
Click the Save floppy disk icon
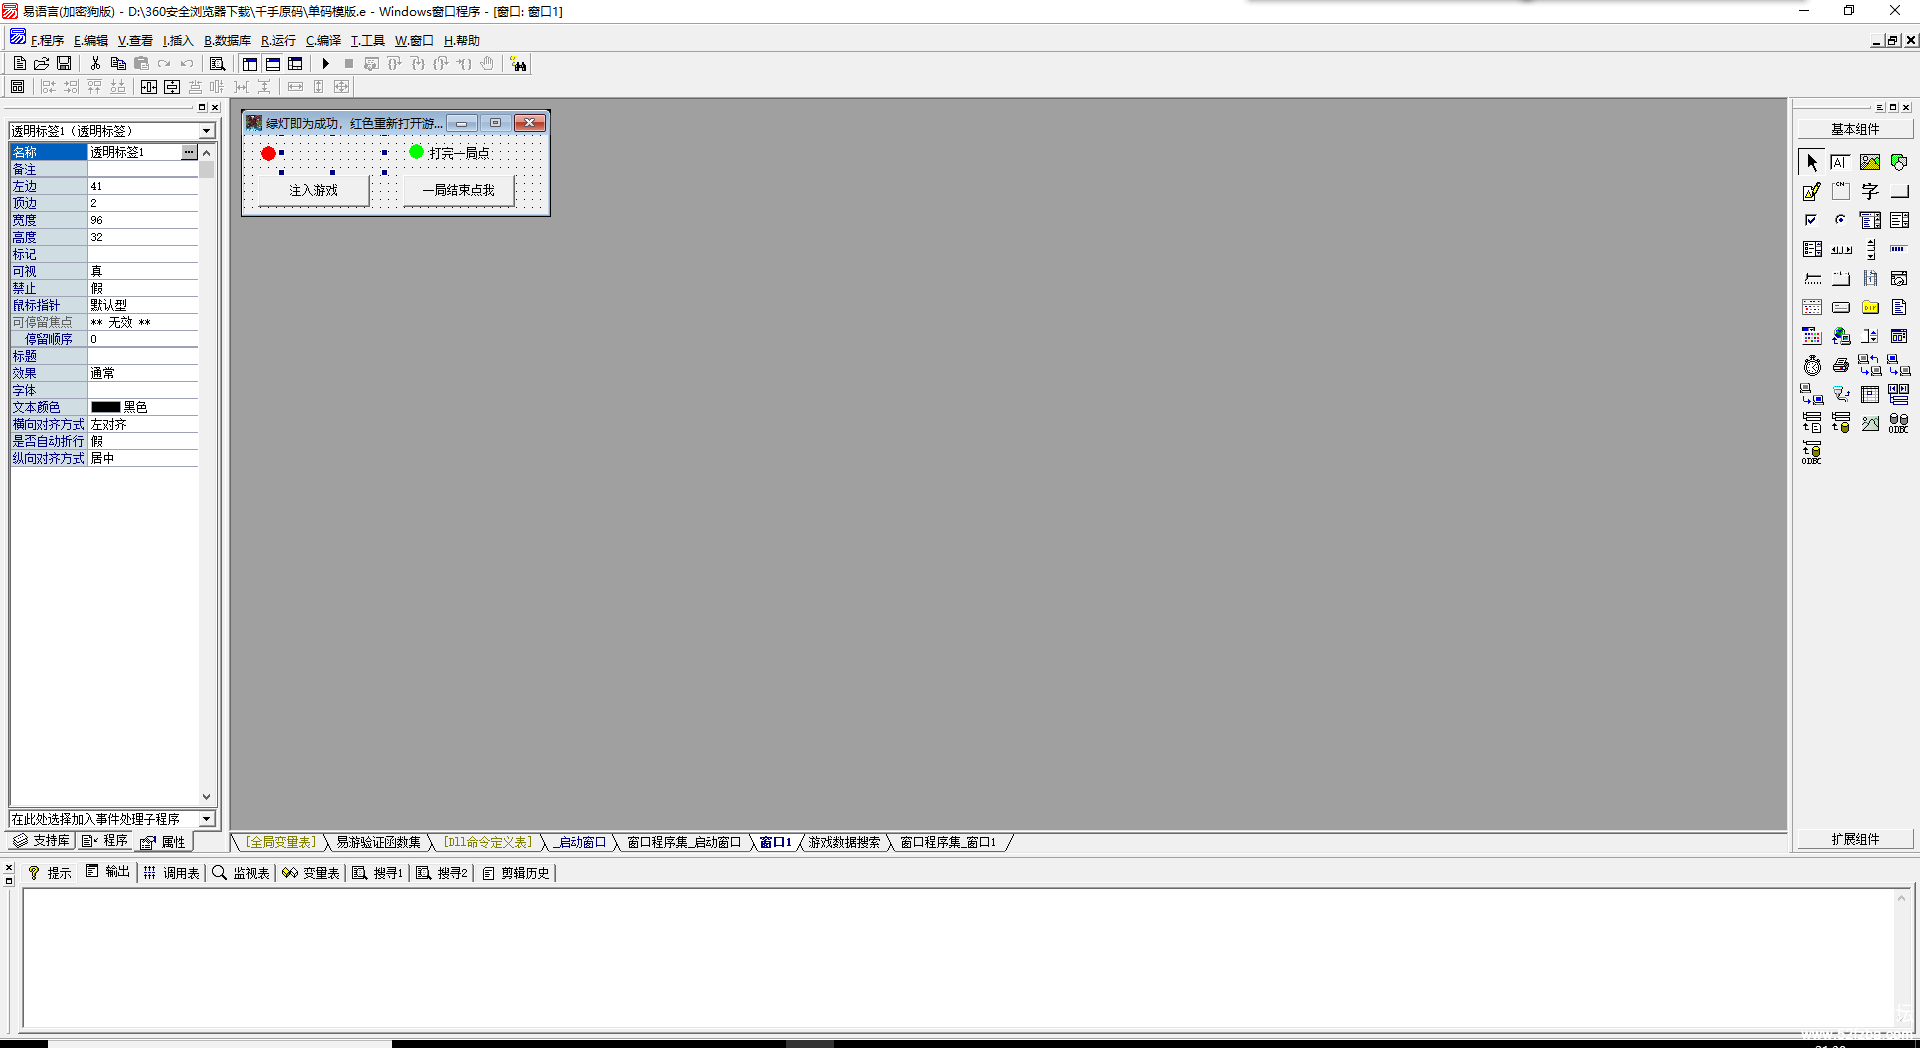pos(64,64)
